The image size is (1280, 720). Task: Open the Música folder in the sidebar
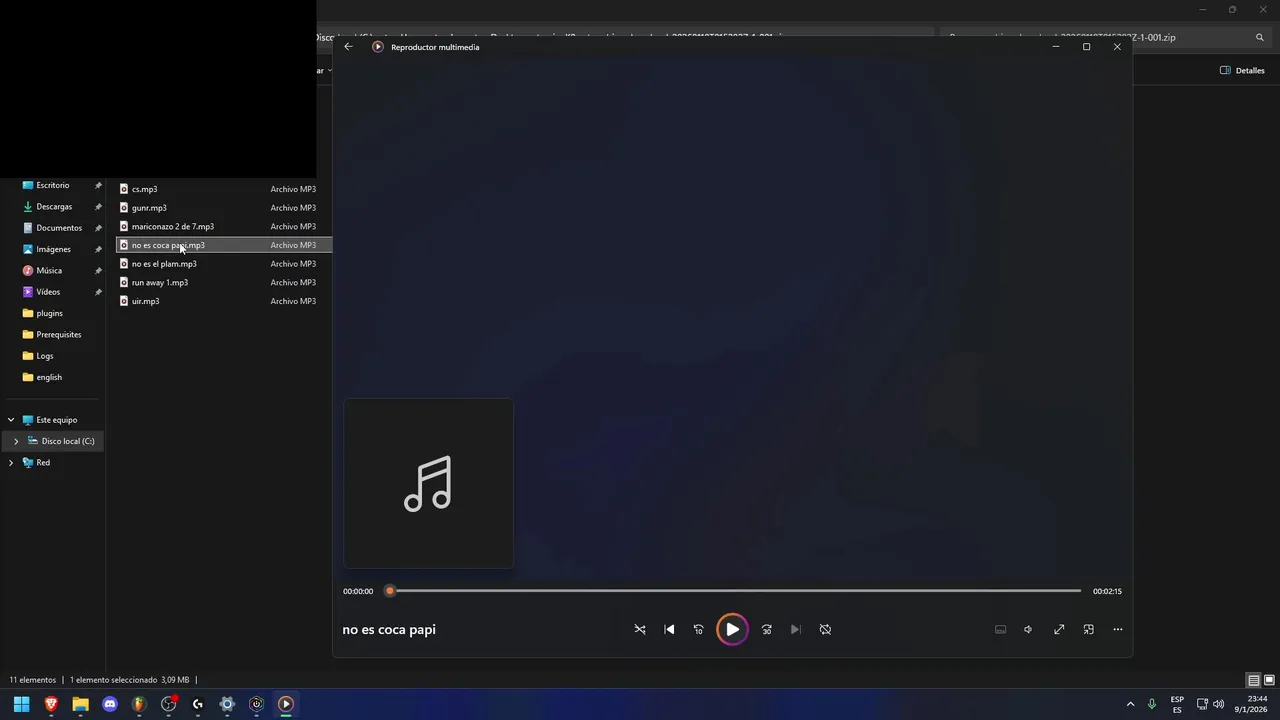click(x=49, y=271)
